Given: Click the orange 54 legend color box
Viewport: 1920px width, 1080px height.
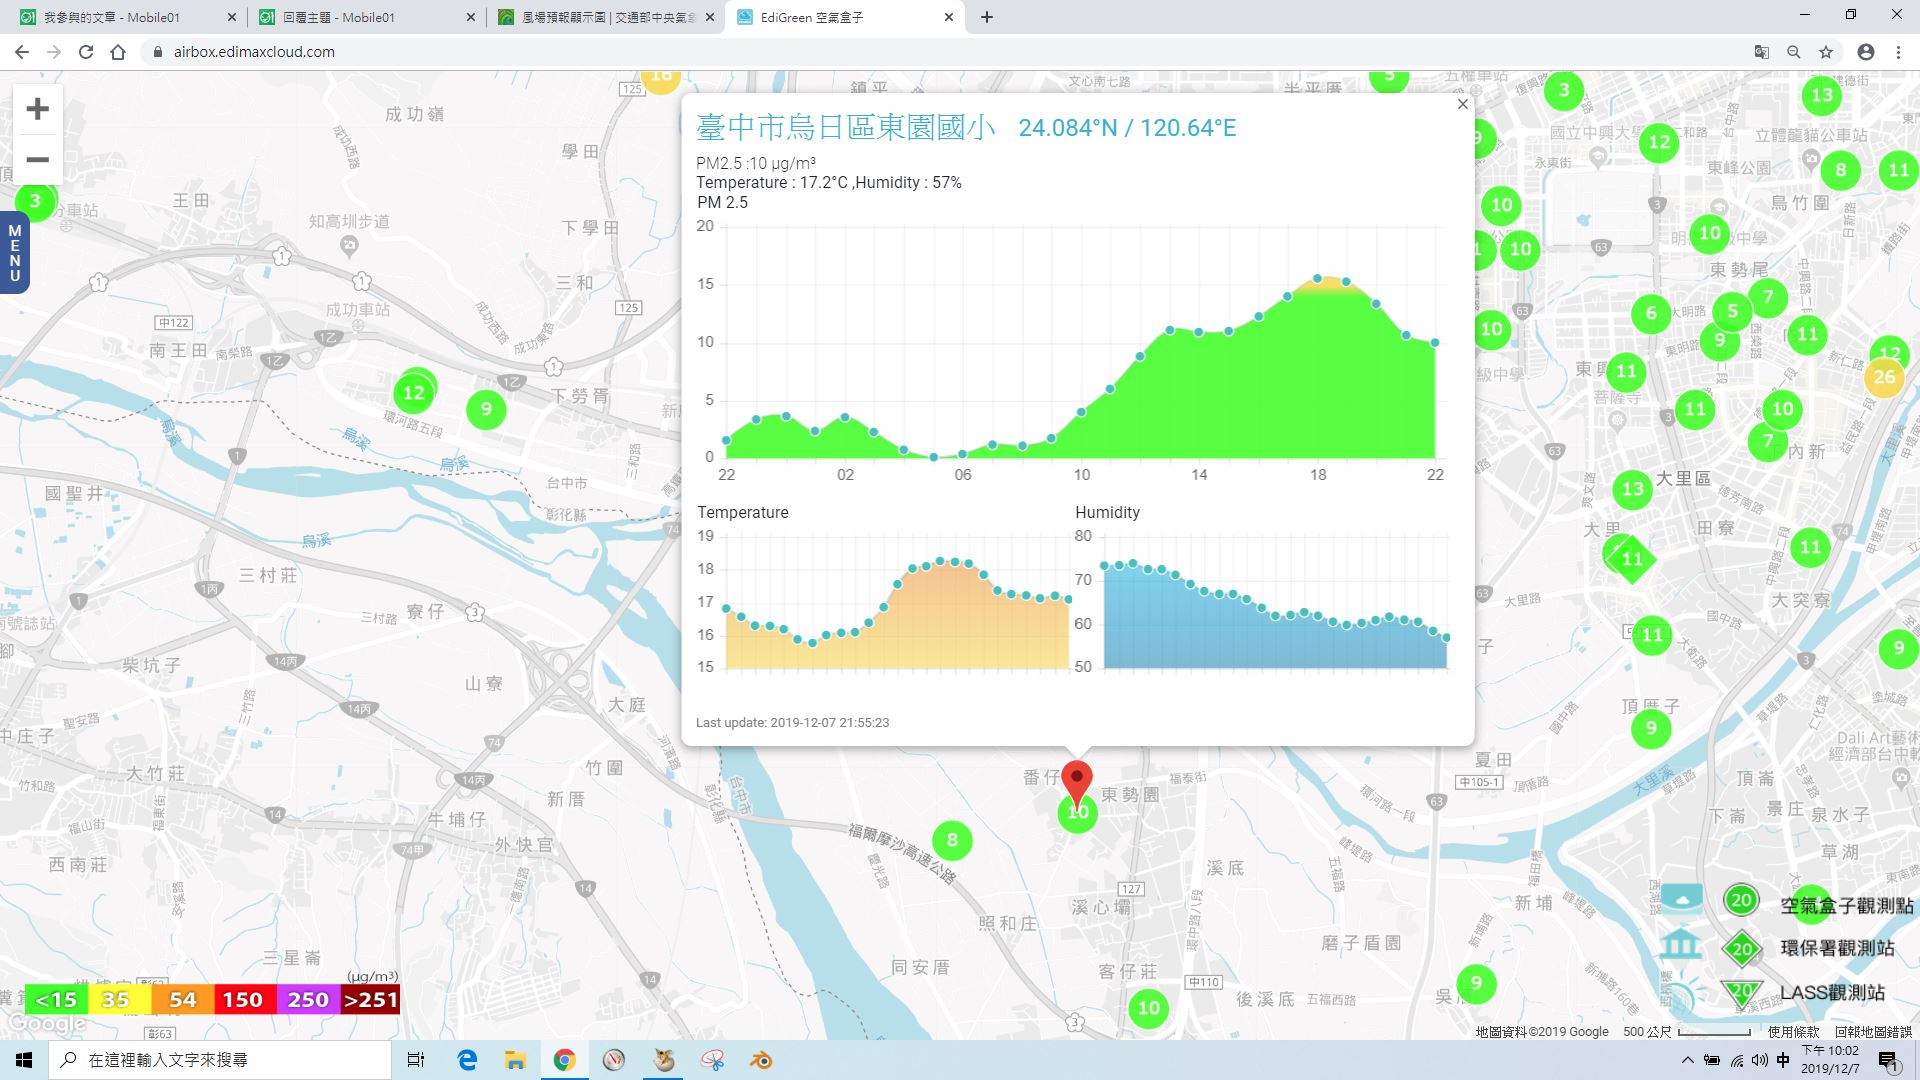Looking at the screenshot, I should click(x=181, y=1000).
